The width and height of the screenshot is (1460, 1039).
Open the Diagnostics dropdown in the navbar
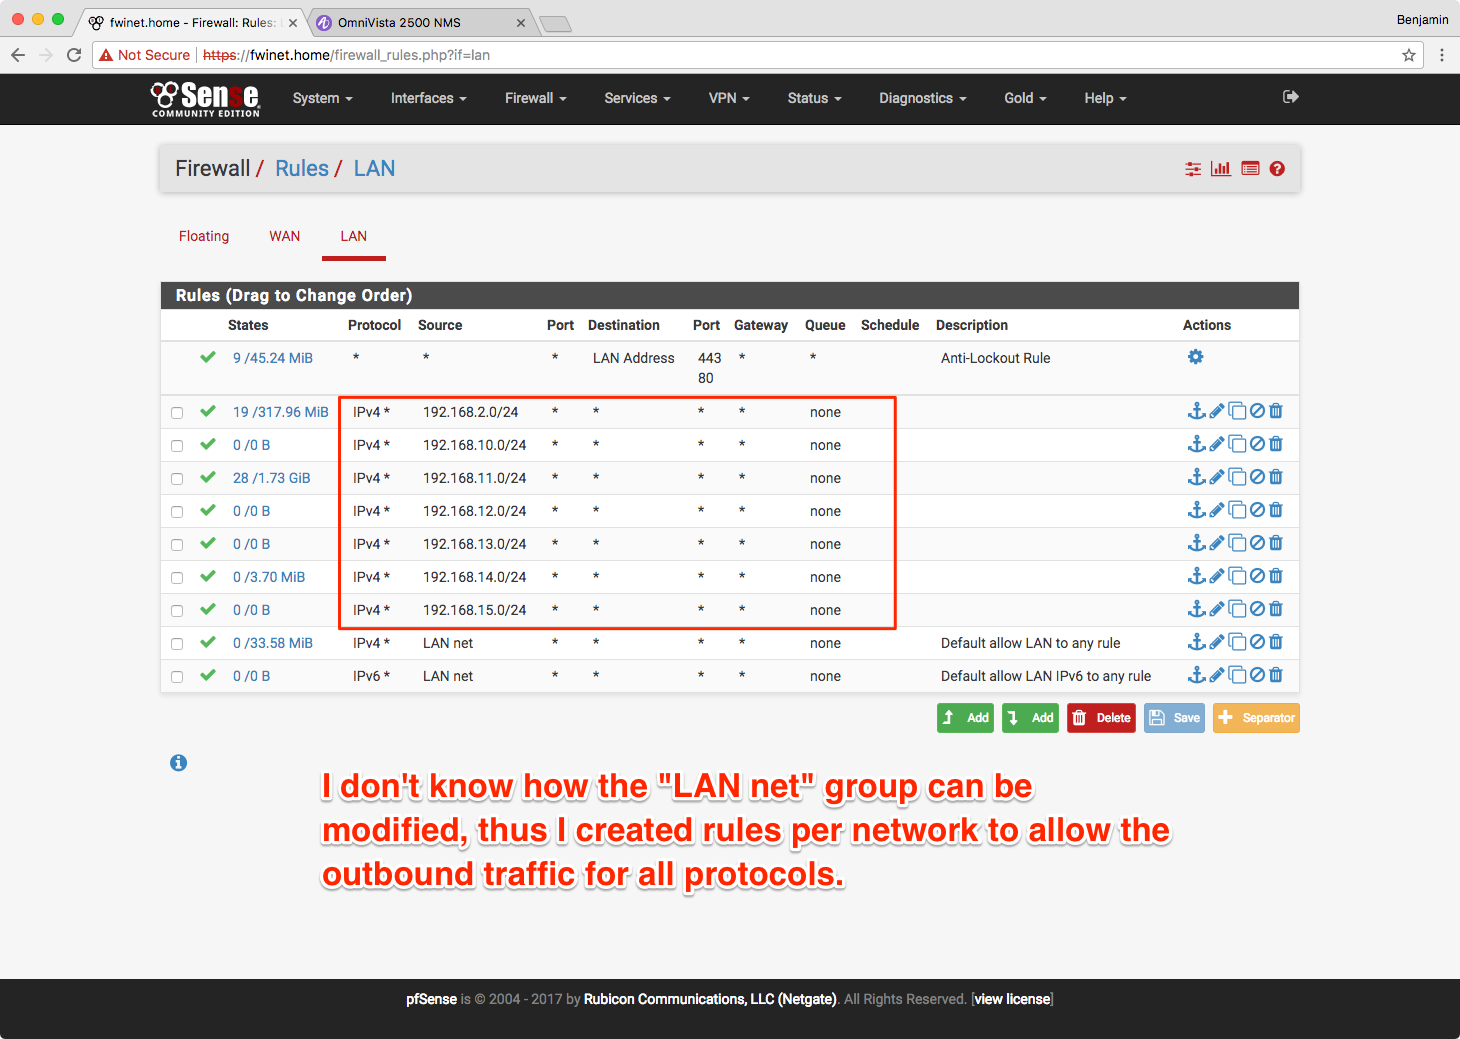pyautogui.click(x=922, y=98)
